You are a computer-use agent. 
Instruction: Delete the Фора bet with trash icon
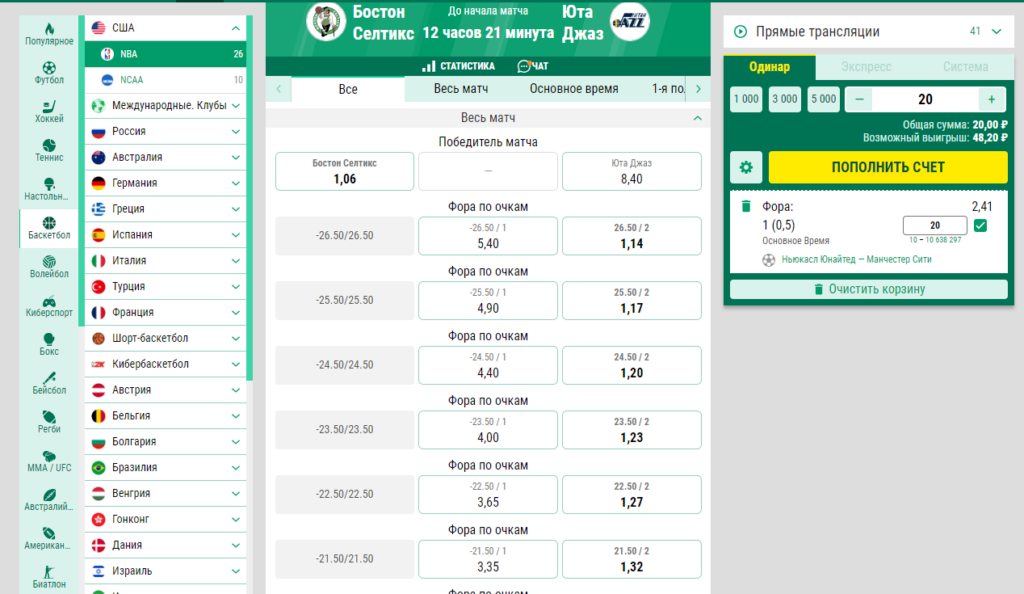pos(746,206)
